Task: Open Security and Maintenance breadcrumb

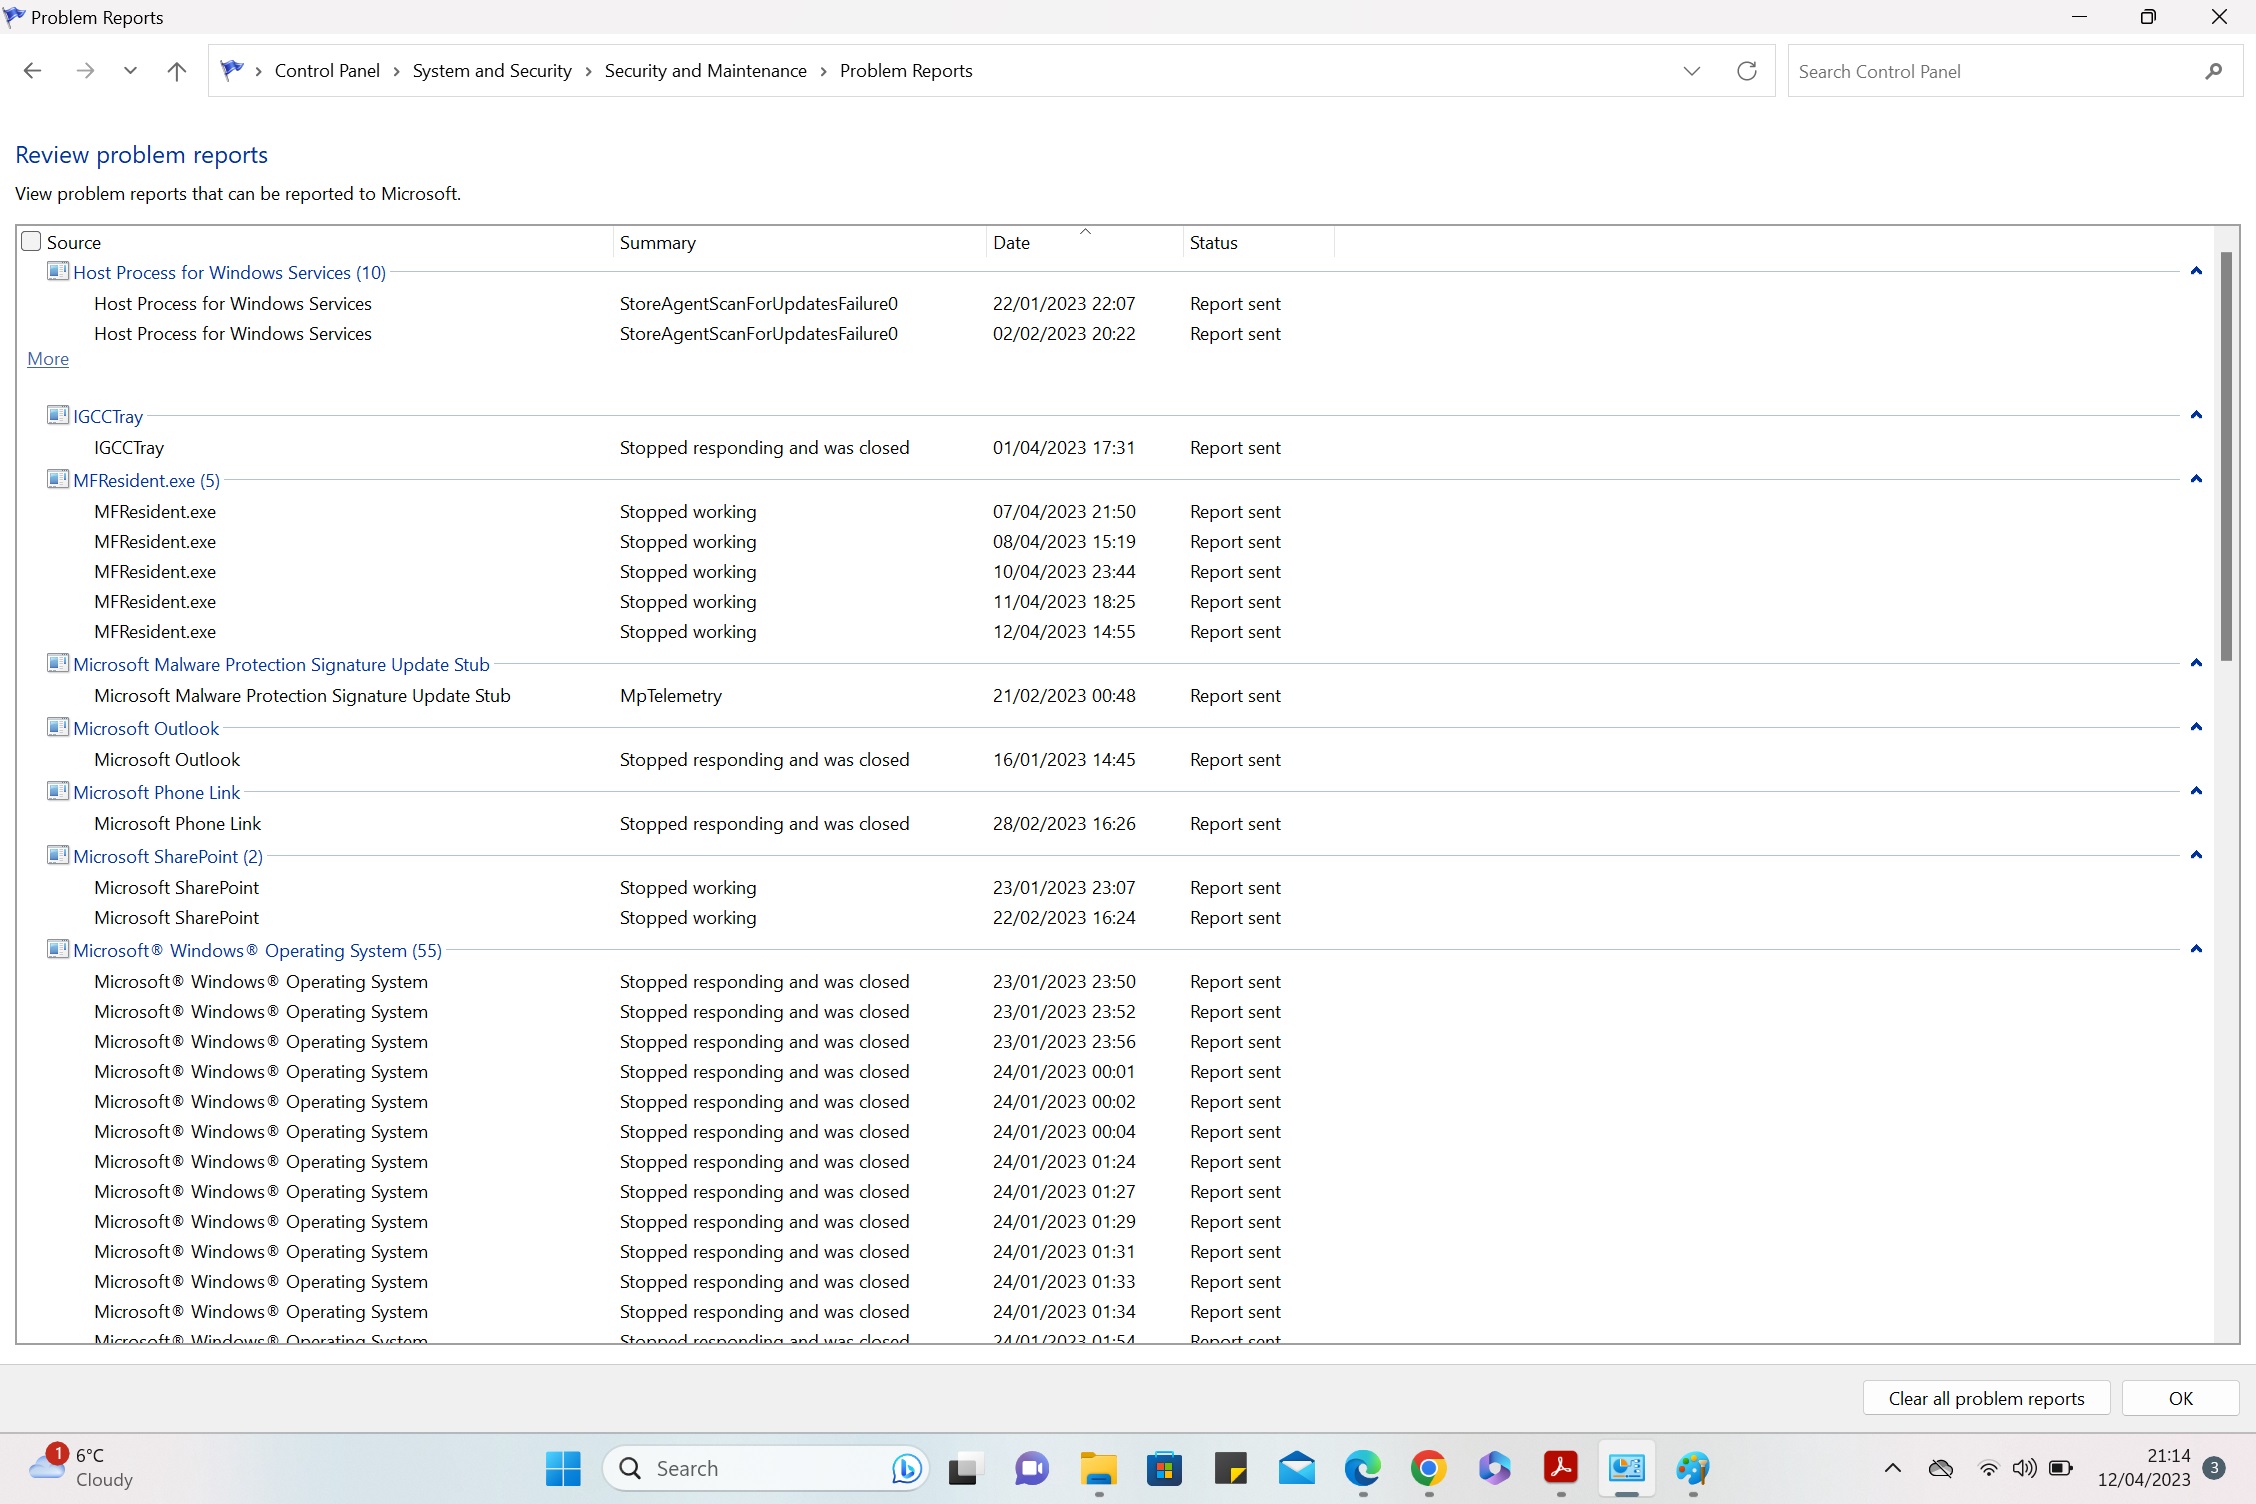Action: (706, 71)
